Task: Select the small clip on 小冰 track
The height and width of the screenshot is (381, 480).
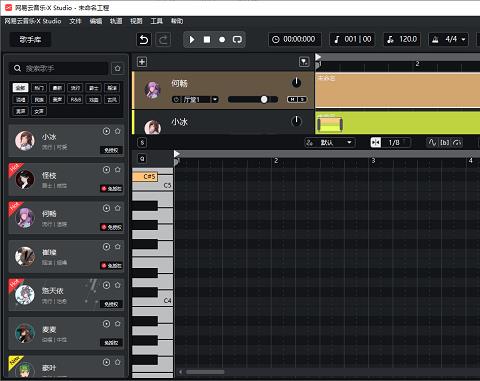Action: click(x=329, y=124)
